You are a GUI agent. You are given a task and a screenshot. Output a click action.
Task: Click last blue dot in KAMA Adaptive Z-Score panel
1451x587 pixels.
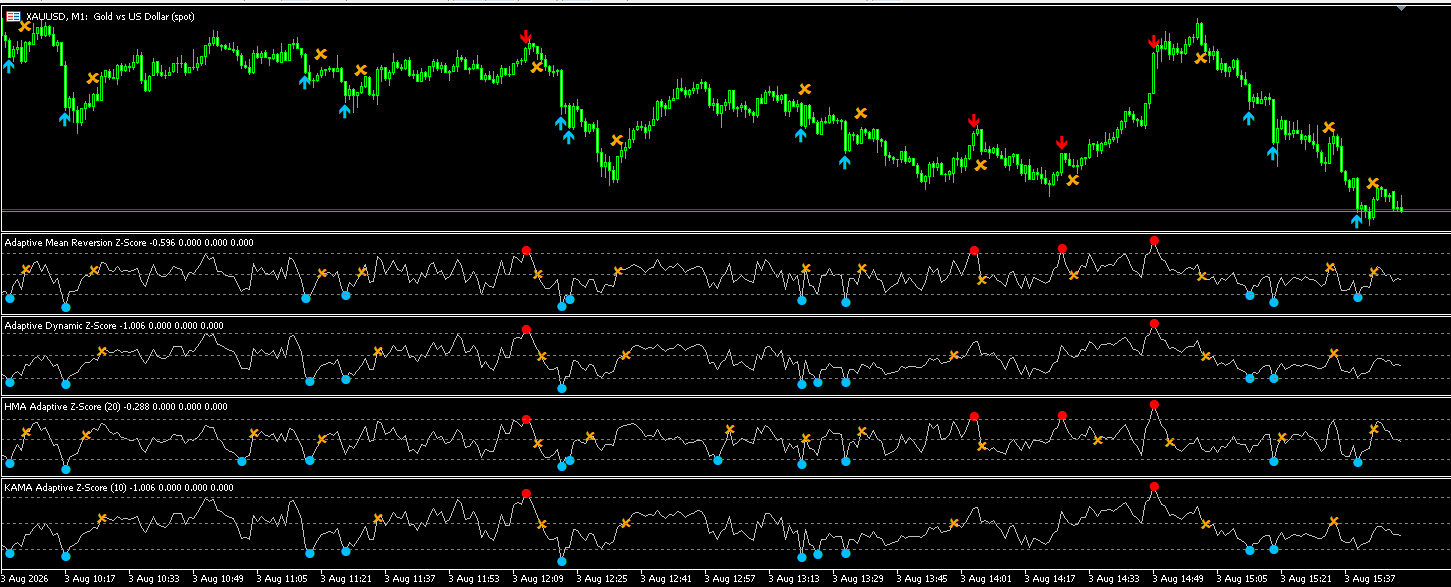point(1273,549)
